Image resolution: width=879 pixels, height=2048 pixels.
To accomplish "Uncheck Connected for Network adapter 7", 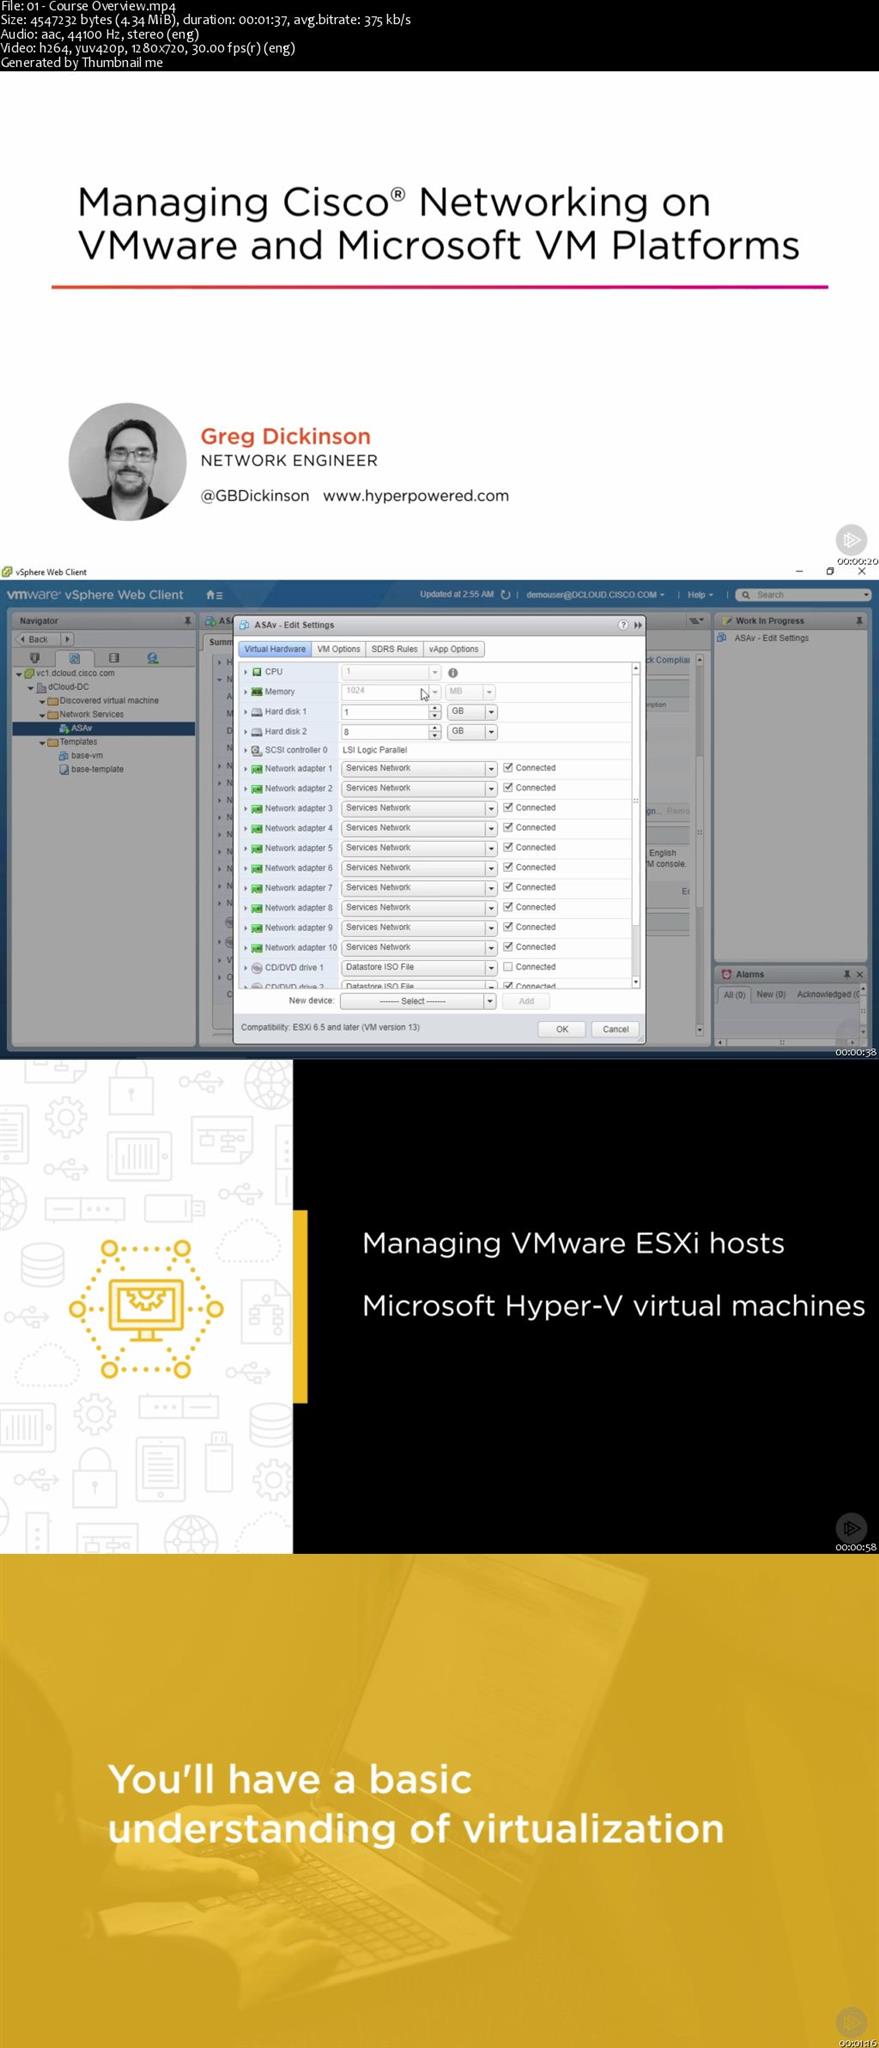I will click(x=508, y=887).
